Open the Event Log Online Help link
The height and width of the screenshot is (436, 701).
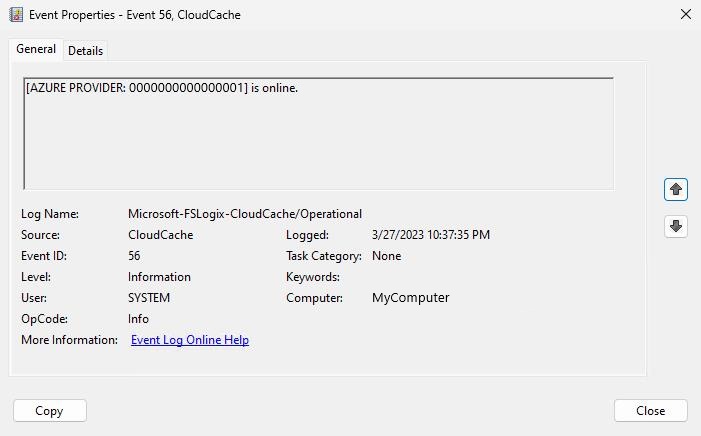click(x=190, y=340)
